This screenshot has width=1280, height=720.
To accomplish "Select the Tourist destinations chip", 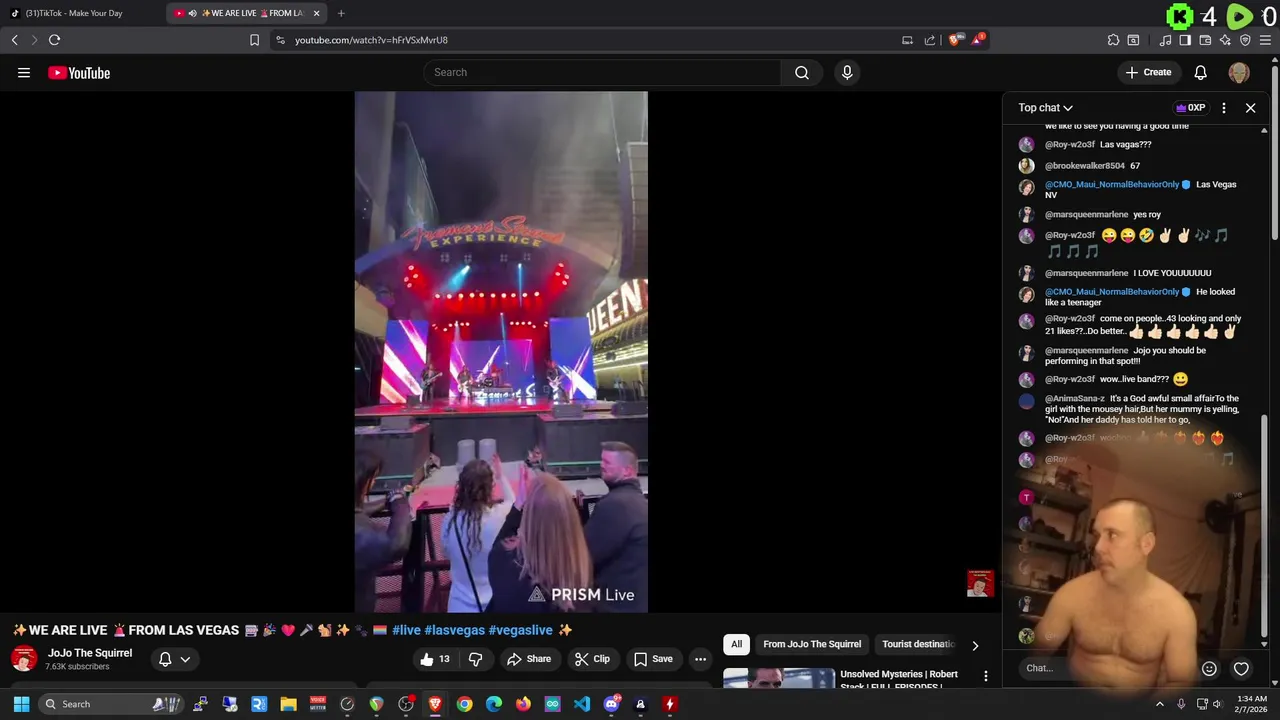I will point(917,644).
